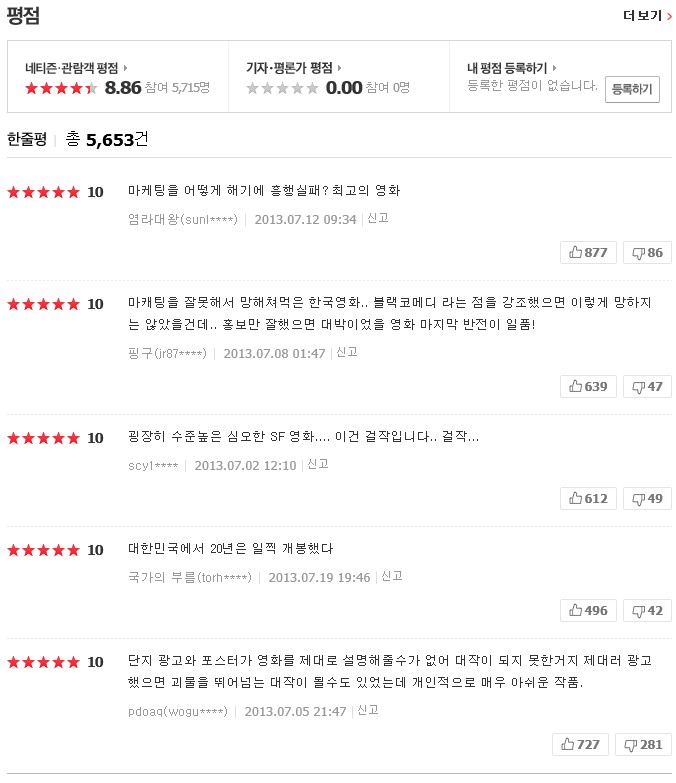Report the review by 핑구 via 신고

[x=346, y=352]
